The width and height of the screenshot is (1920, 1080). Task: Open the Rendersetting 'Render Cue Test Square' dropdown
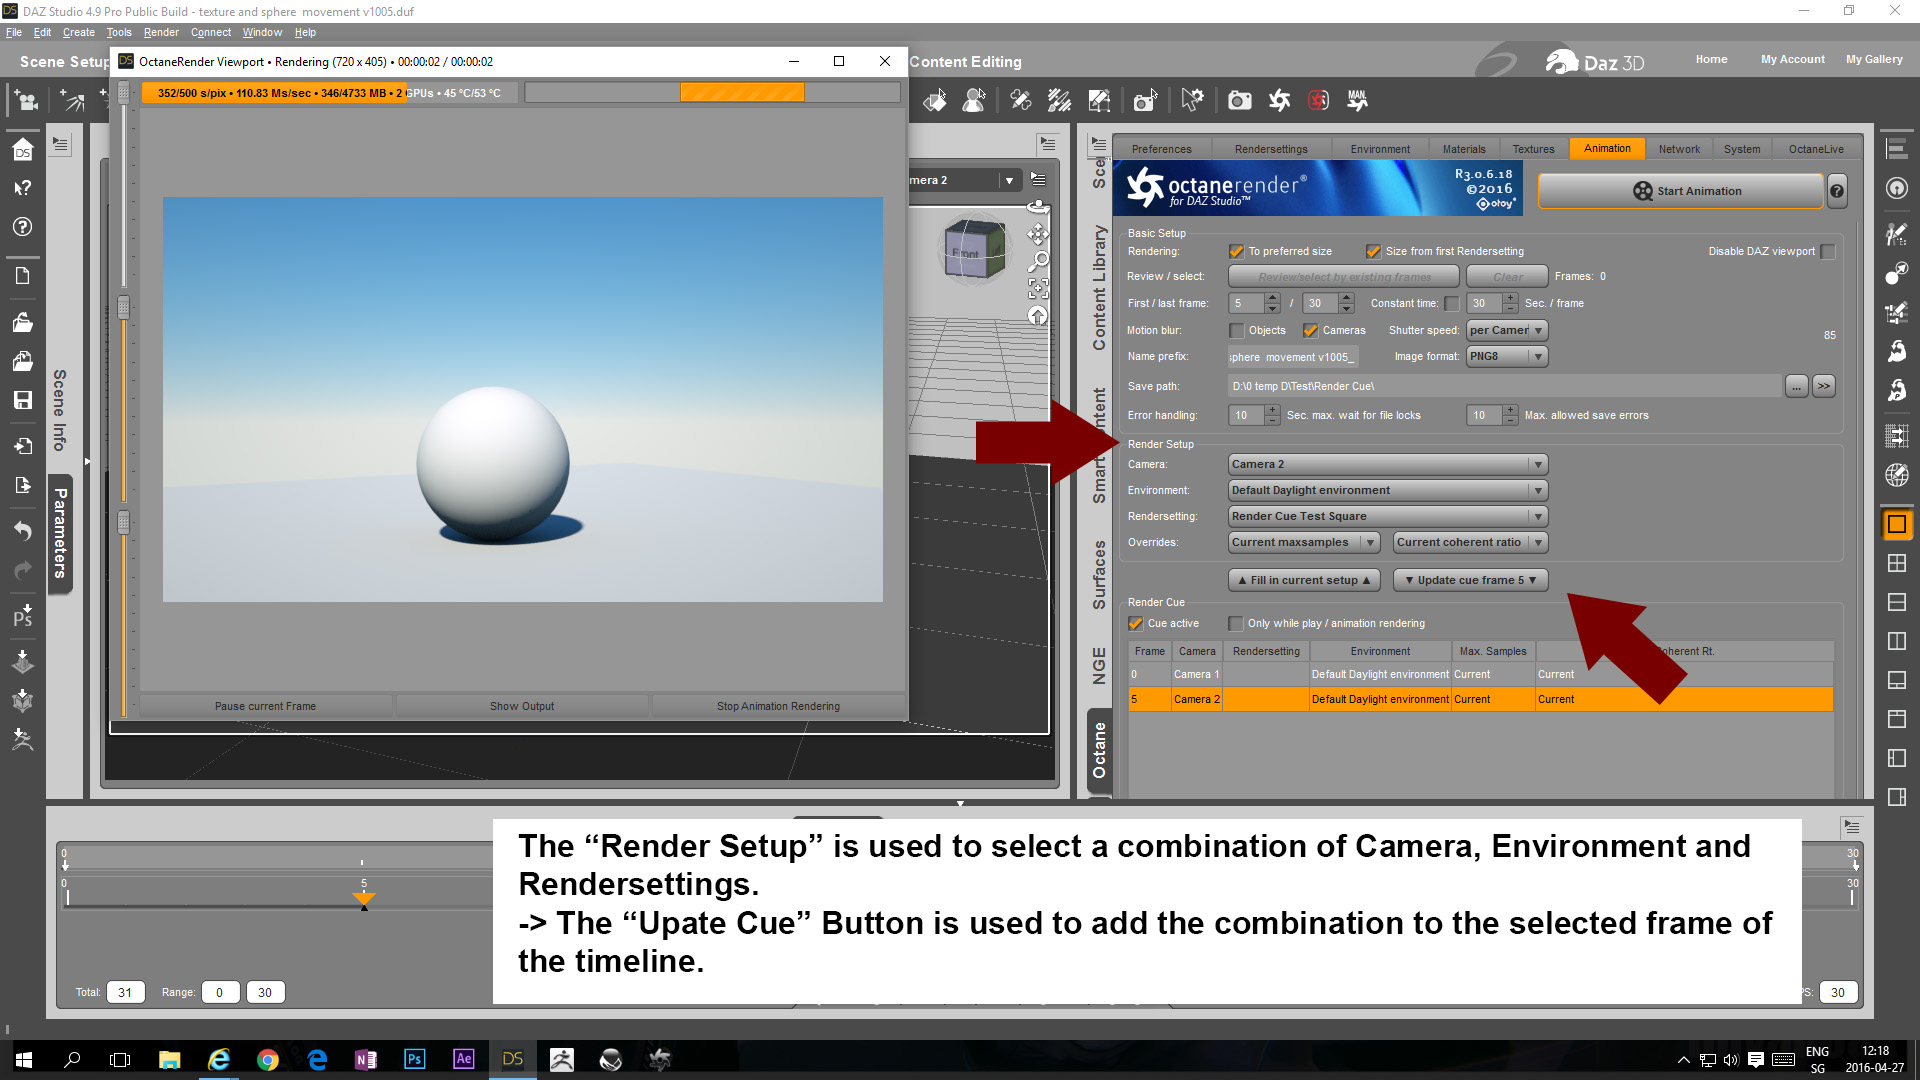point(1387,516)
